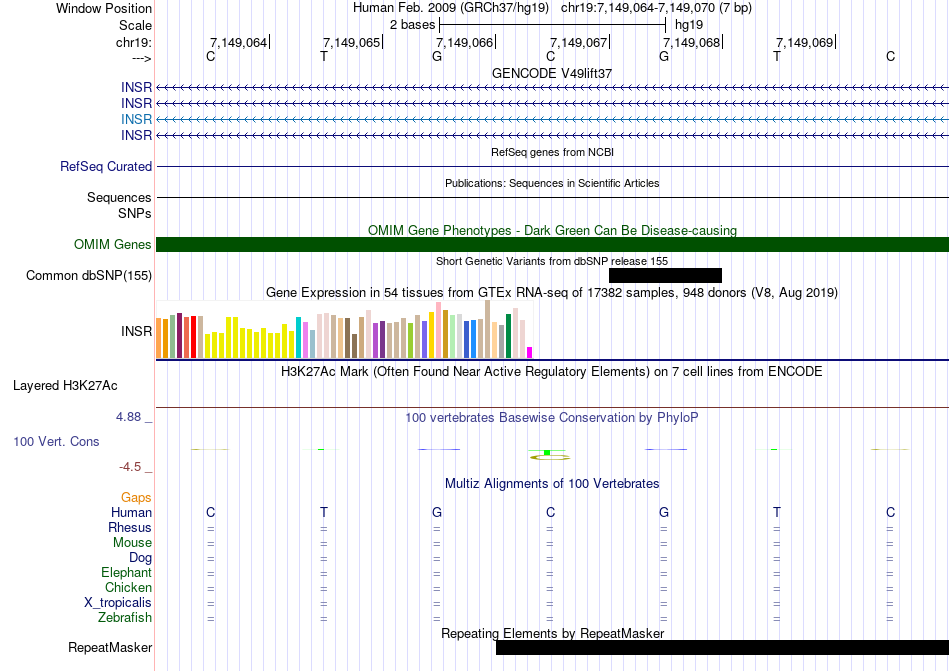Select the Zebrafish alignment row label
The width and height of the screenshot is (950, 671).
[x=125, y=618]
